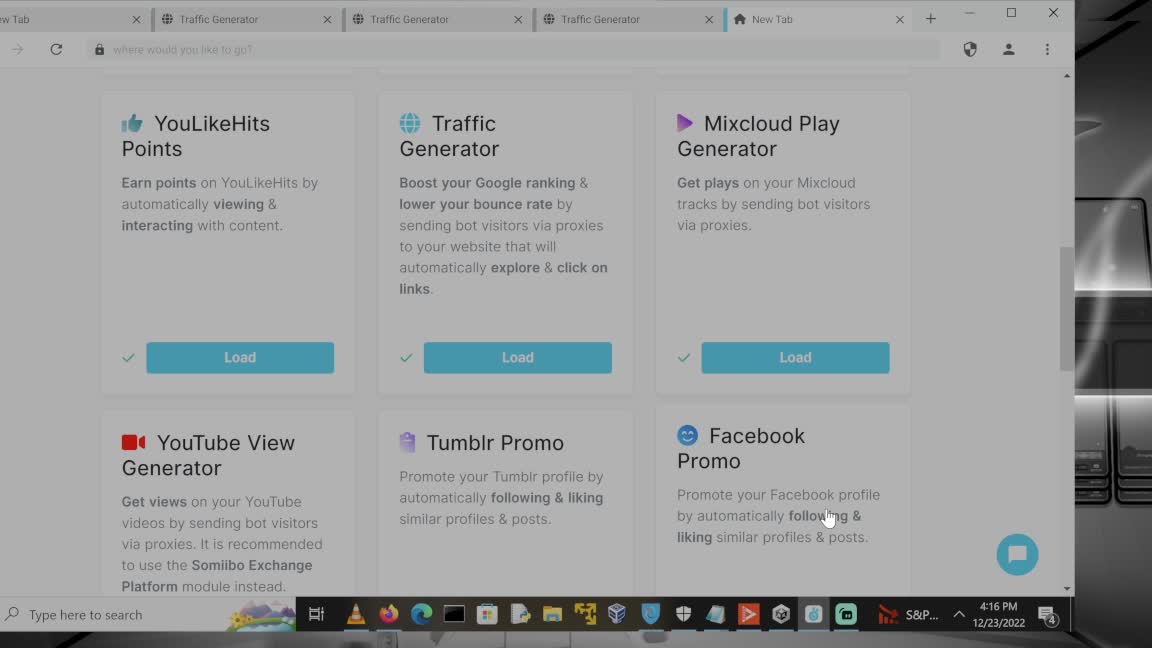Viewport: 1152px width, 648px height.
Task: Load the Mixcloud Play Generator module
Action: 795,357
